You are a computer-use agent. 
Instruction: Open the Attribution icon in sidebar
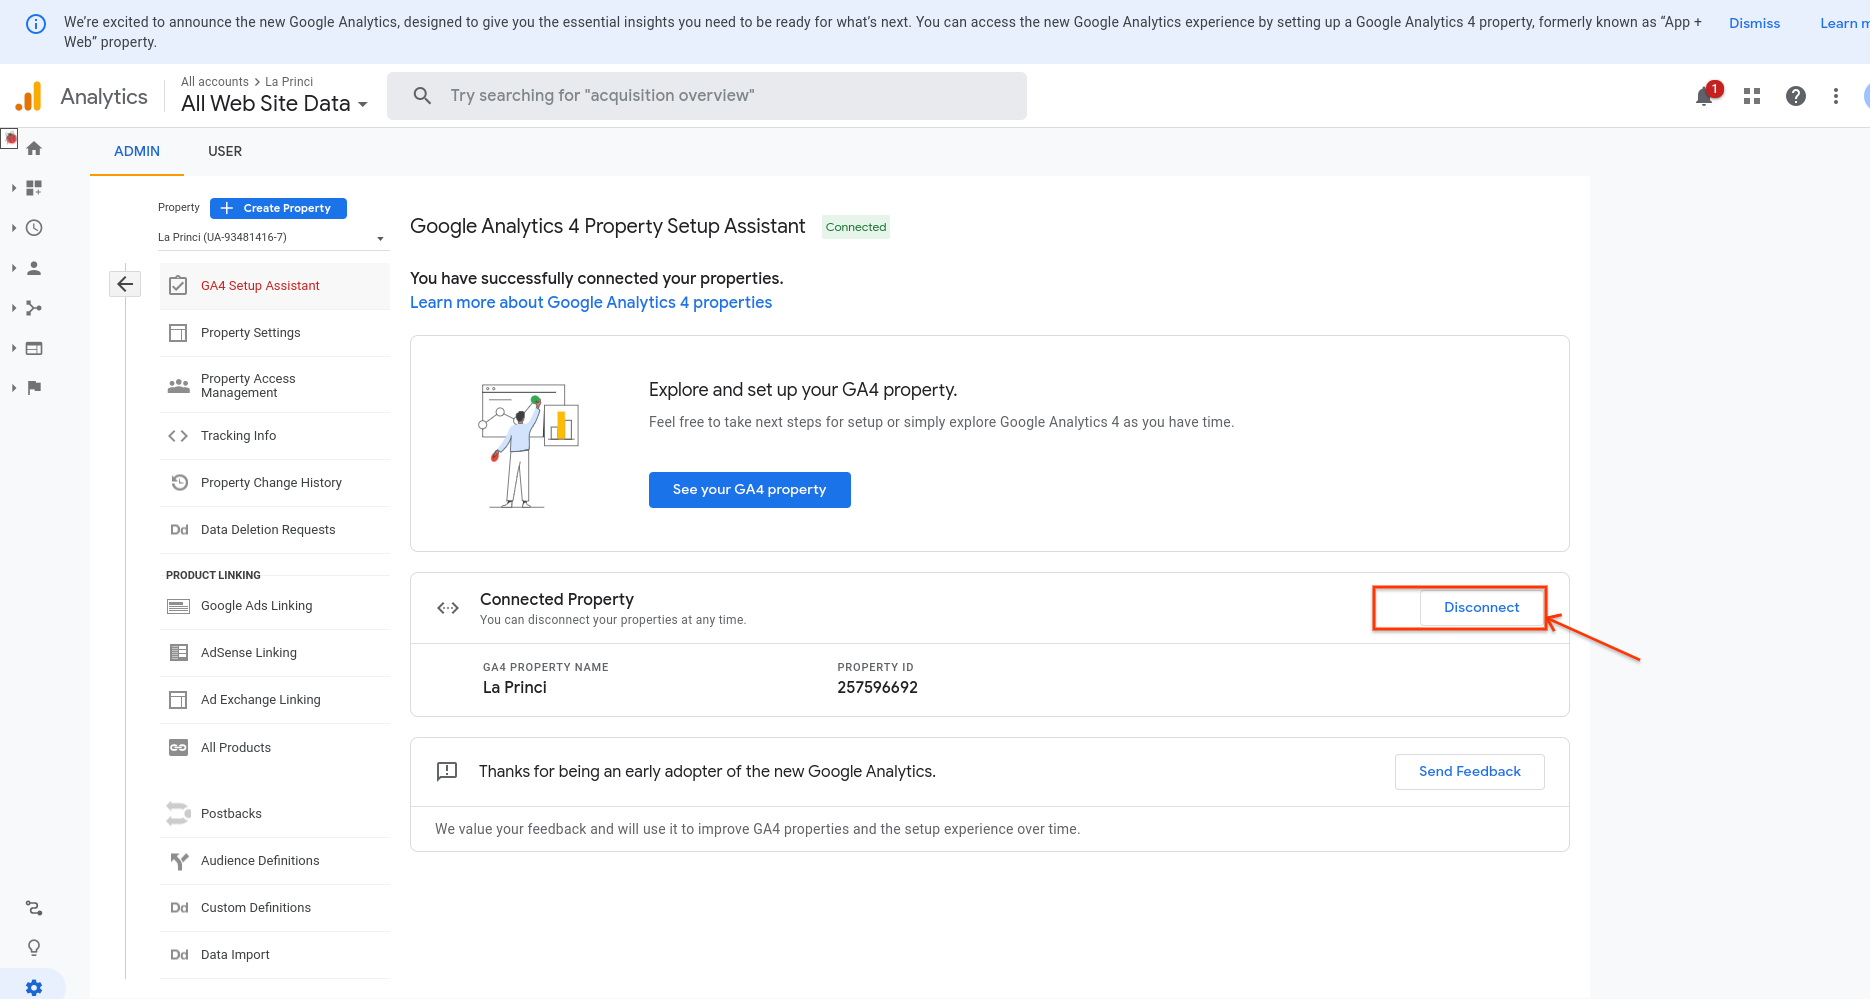(34, 908)
